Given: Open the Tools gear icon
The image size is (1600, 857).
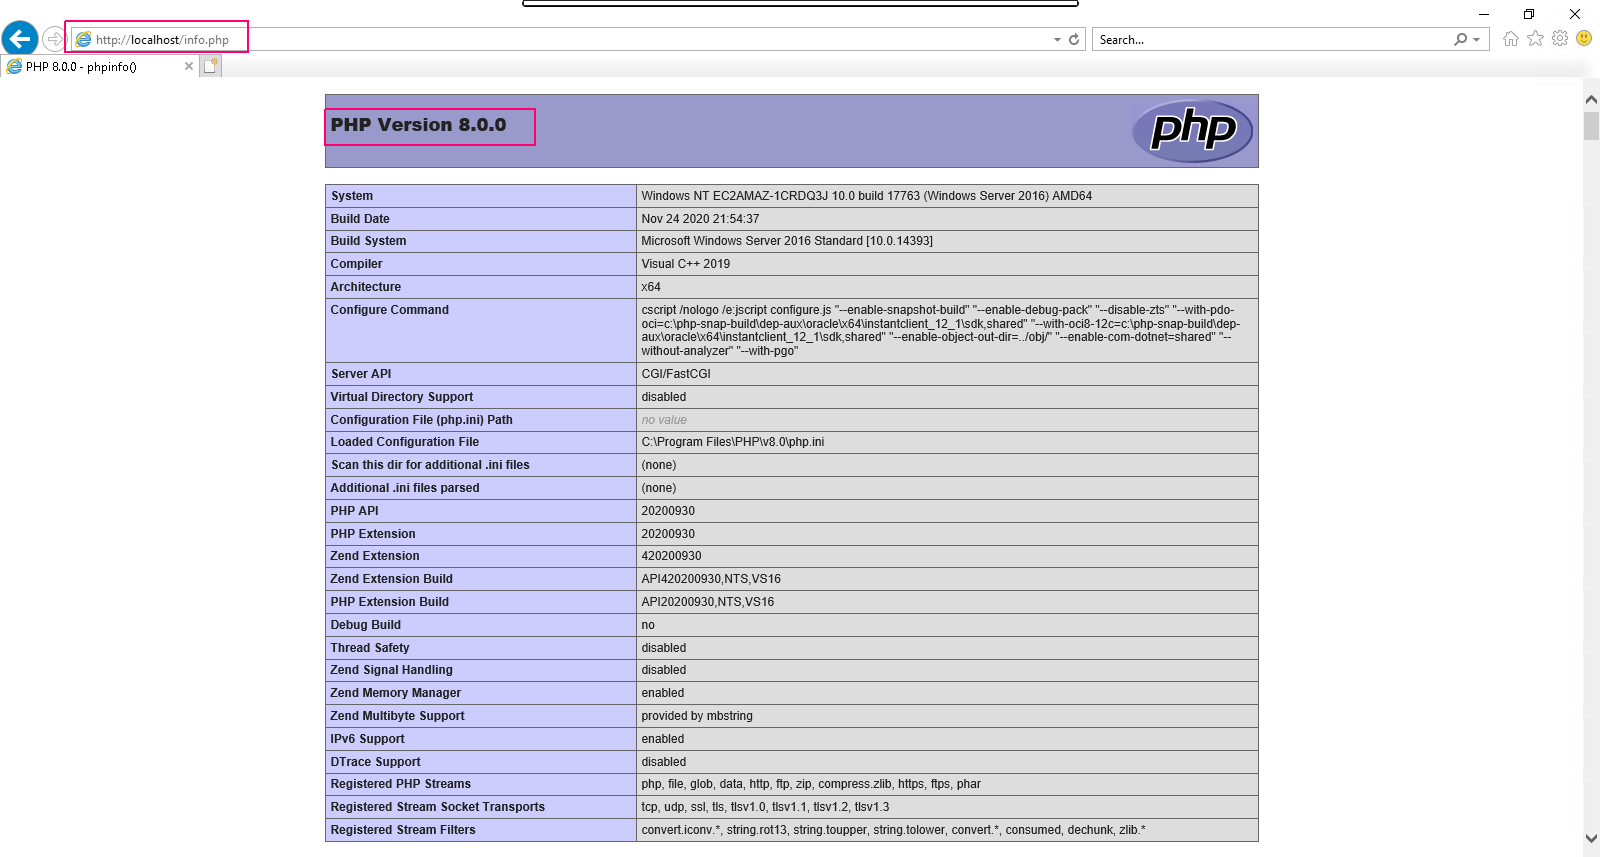Looking at the screenshot, I should pyautogui.click(x=1560, y=39).
